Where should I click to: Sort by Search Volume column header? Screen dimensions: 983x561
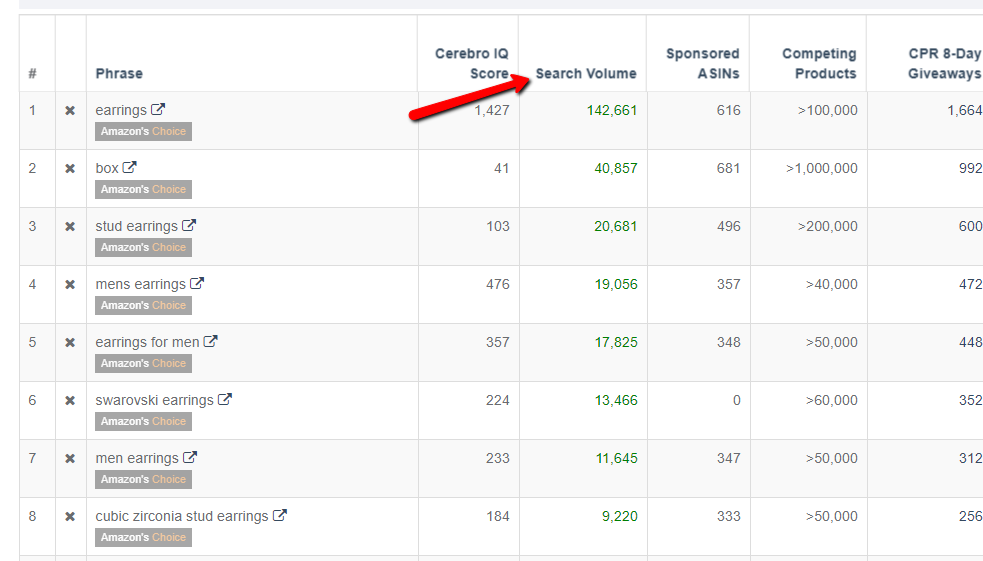586,73
